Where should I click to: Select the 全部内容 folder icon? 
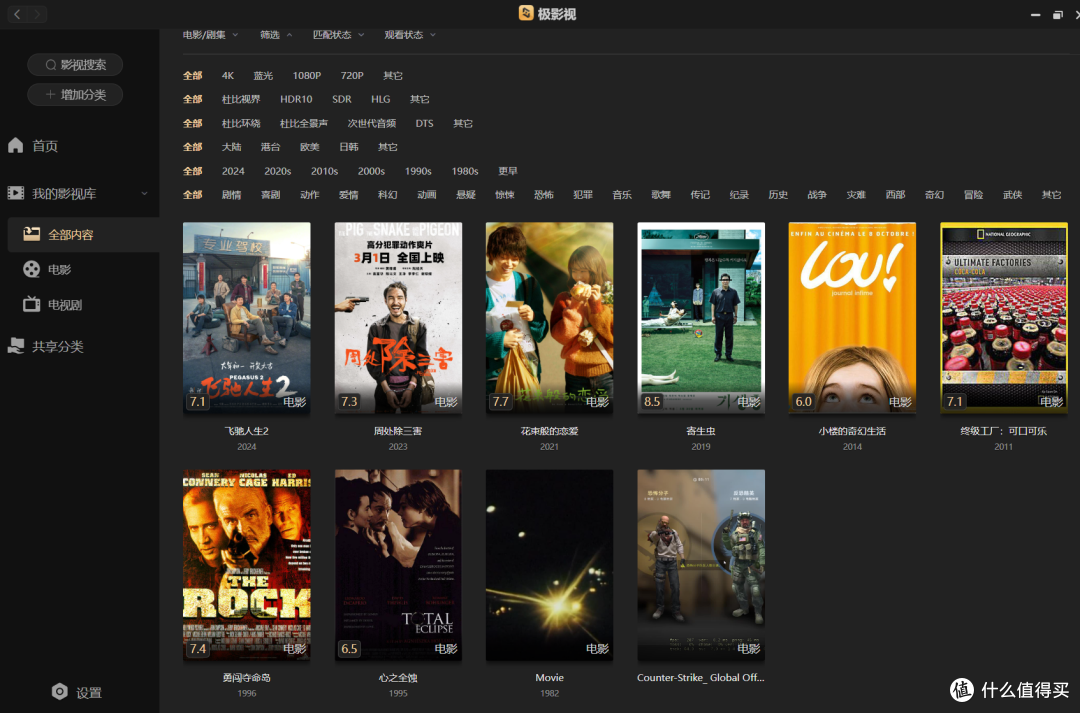click(32, 234)
